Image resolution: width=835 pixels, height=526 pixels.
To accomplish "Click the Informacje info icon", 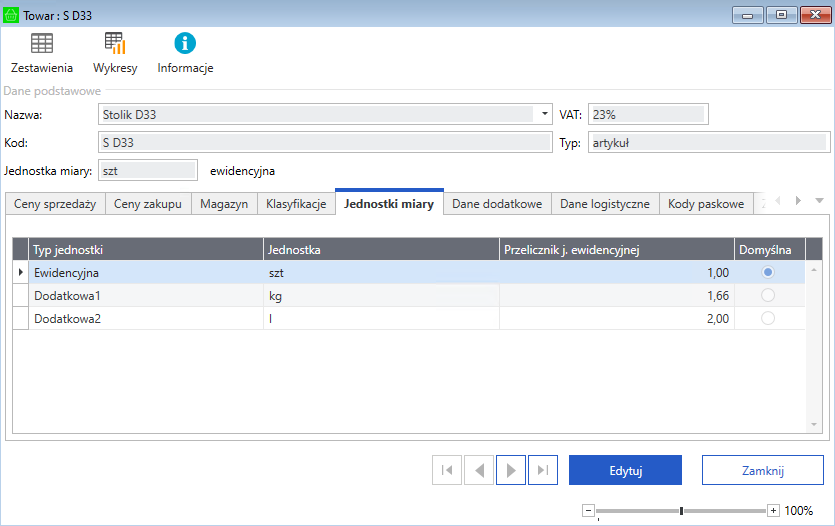I will pos(185,44).
